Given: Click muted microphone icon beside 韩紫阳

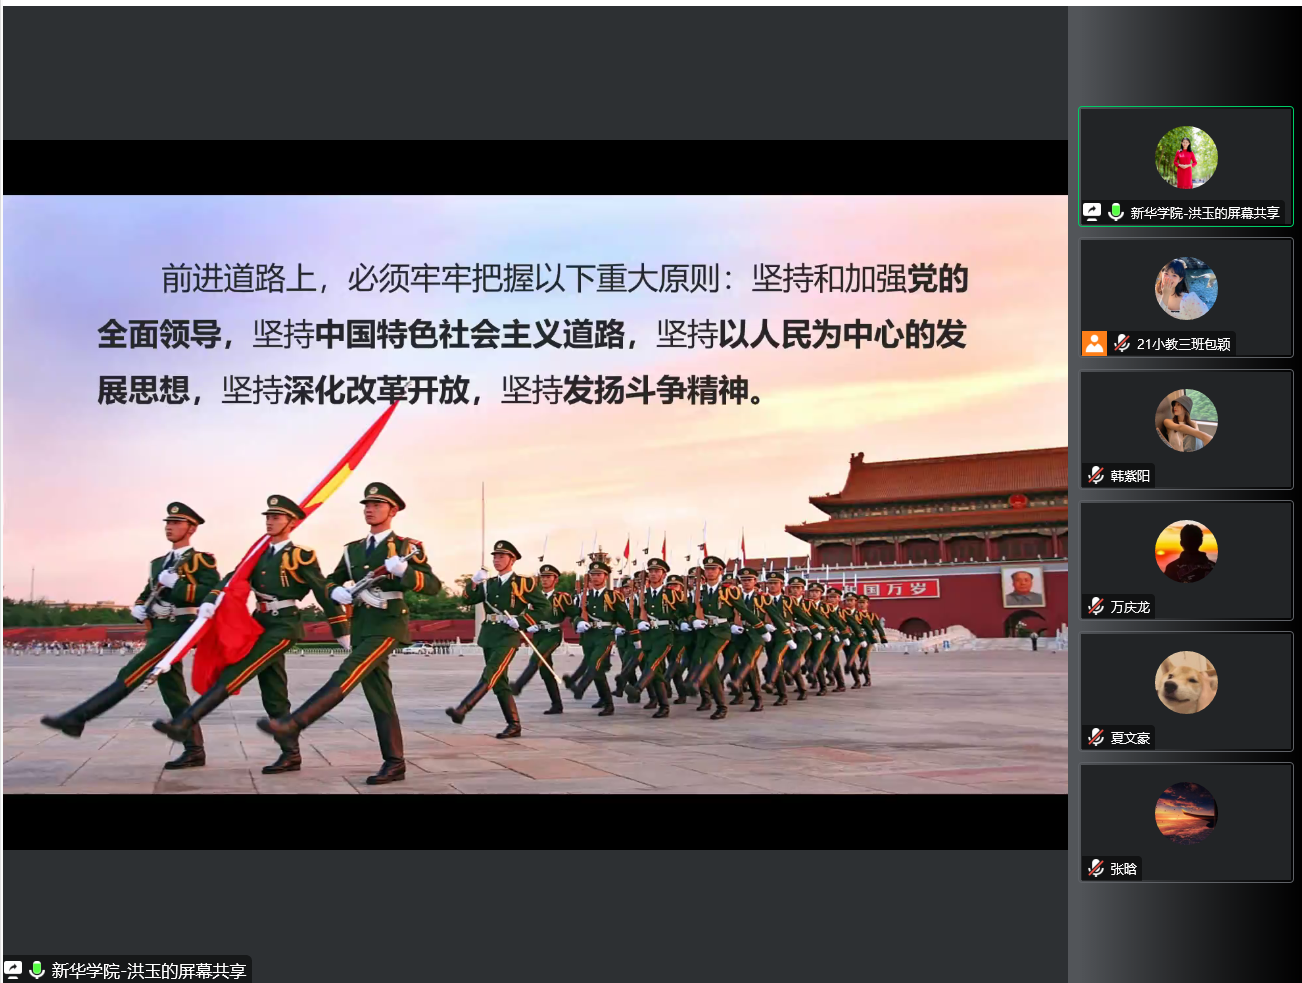Looking at the screenshot, I should [x=1096, y=475].
